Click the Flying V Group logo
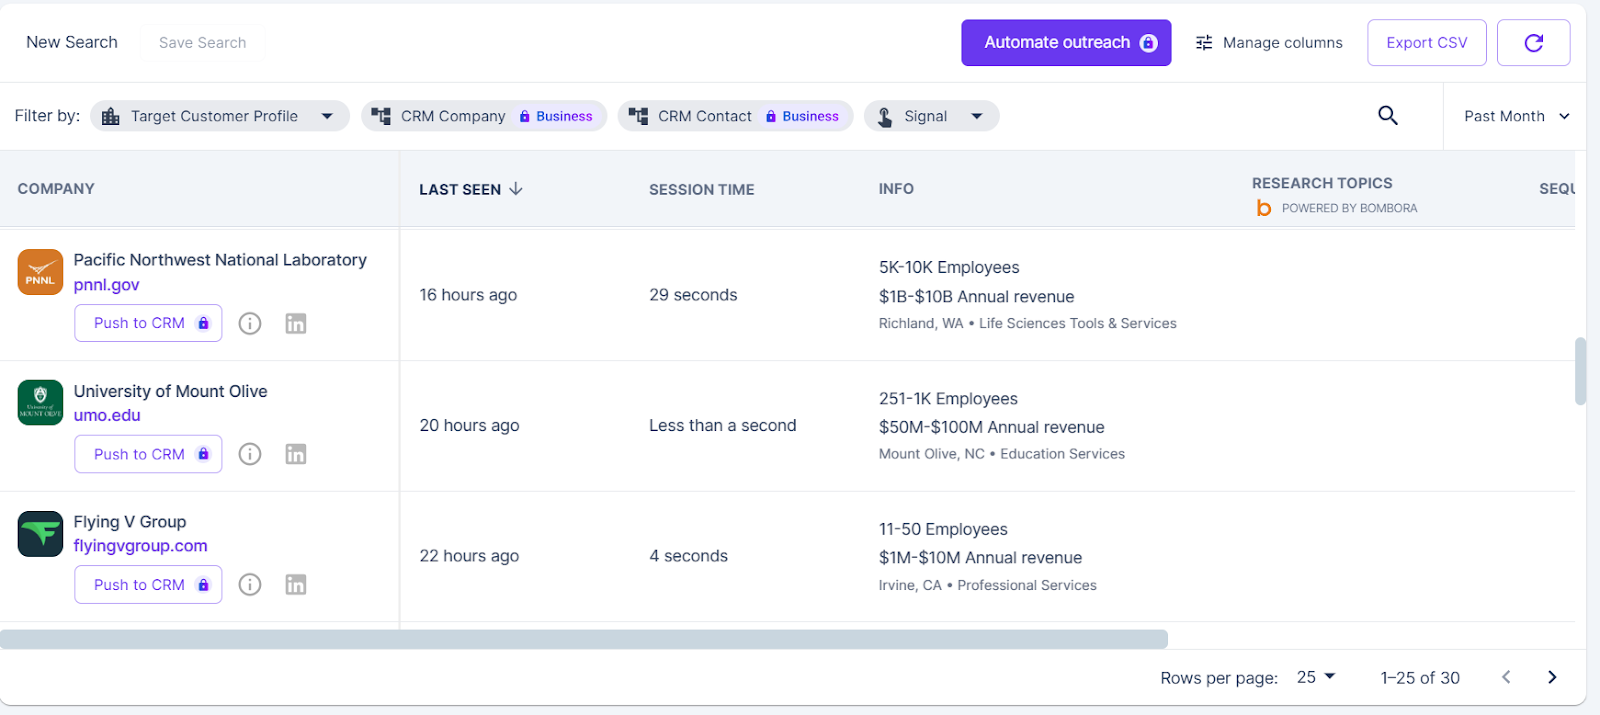This screenshot has width=1600, height=715. pos(40,534)
